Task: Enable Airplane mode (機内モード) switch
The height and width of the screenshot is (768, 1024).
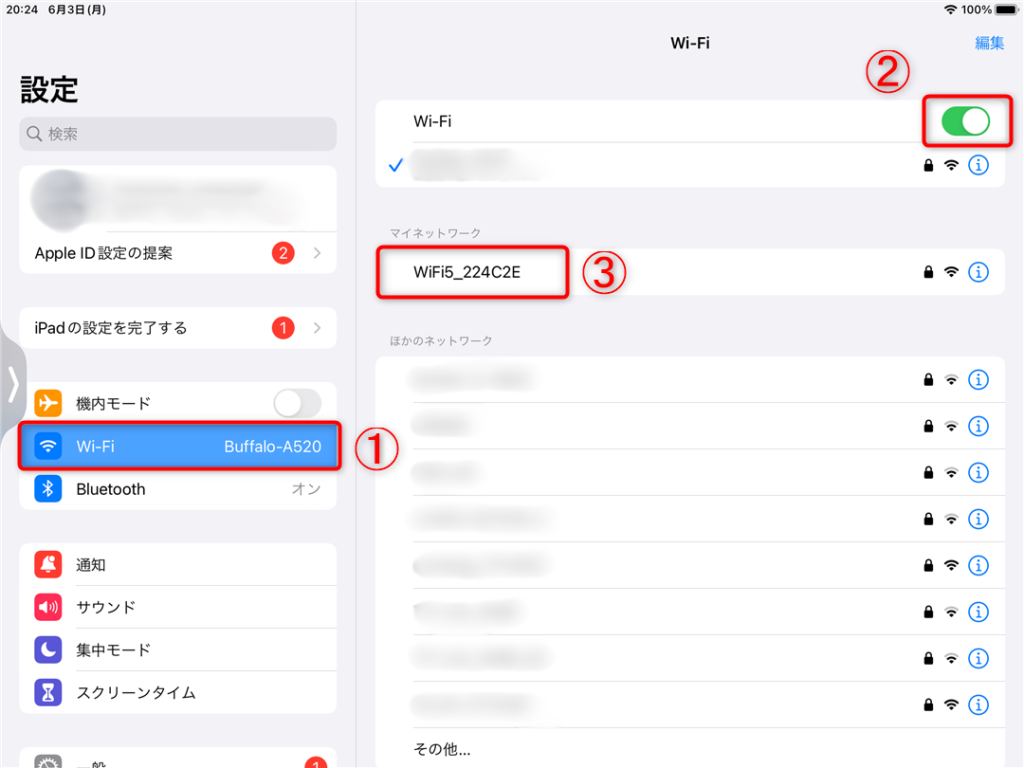Action: (x=297, y=403)
